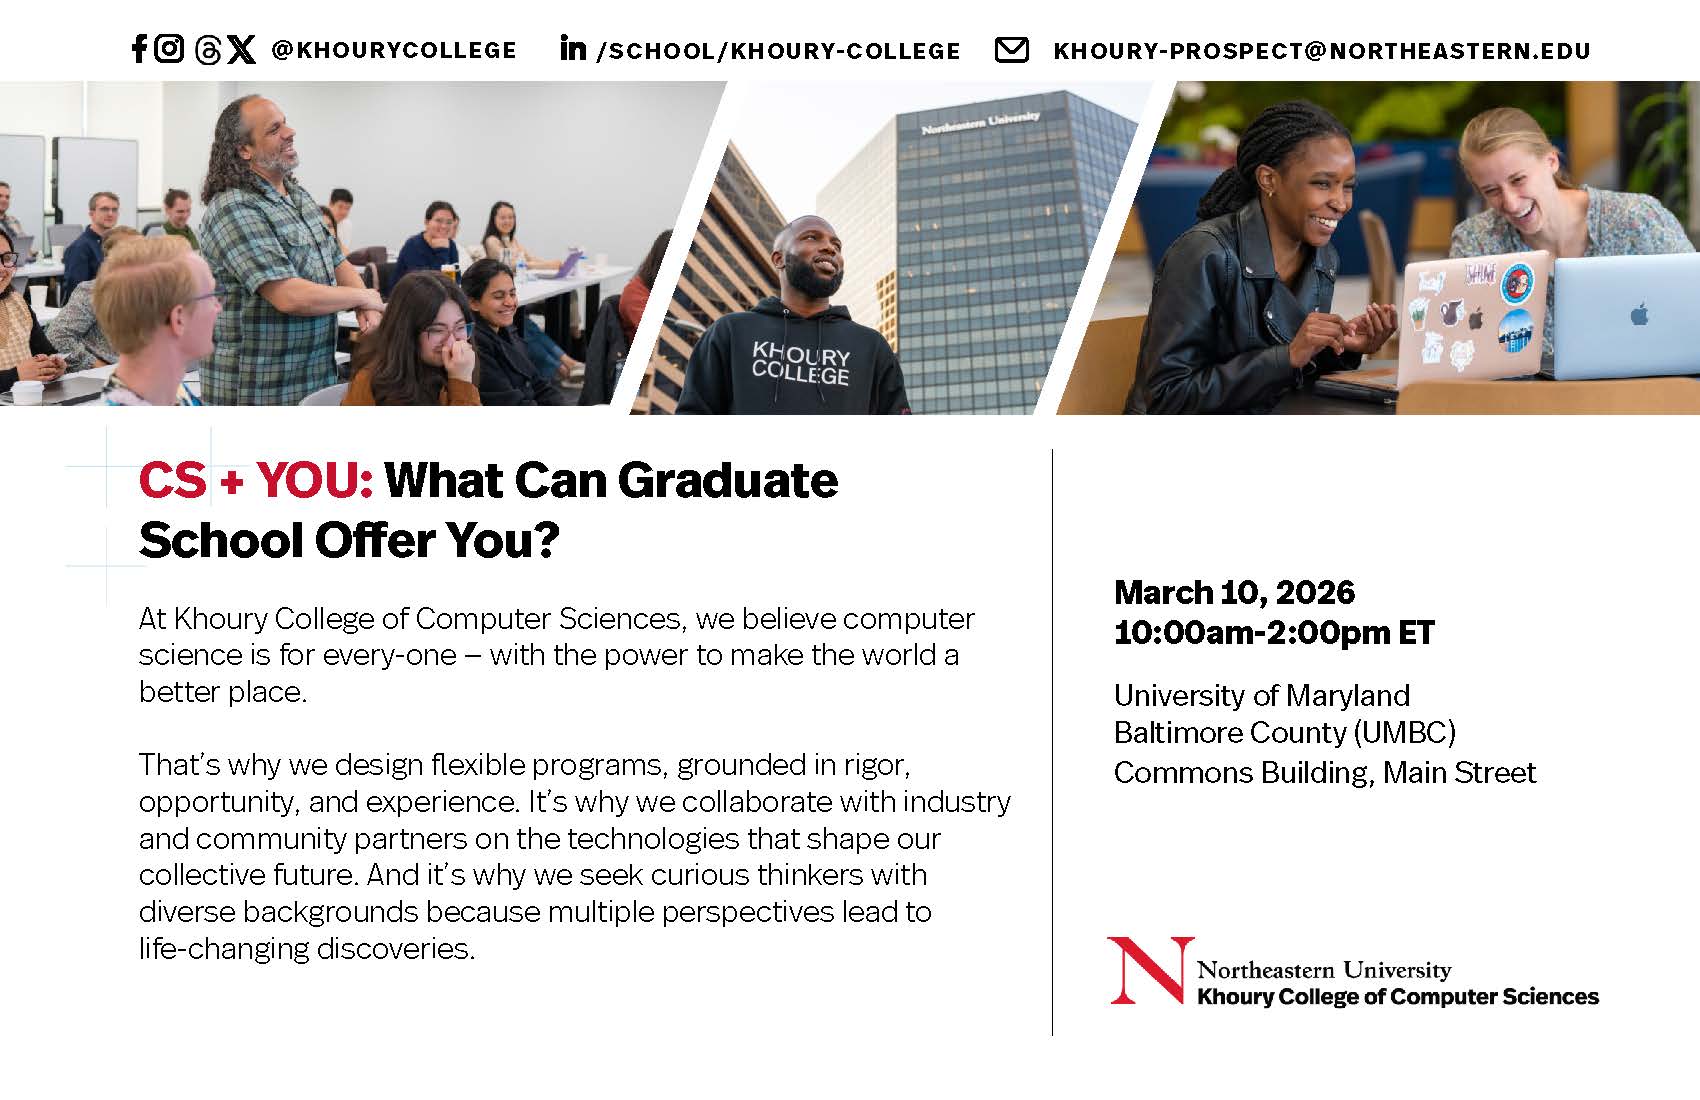
Task: Click the X (Twitter) icon
Action: (x=241, y=50)
